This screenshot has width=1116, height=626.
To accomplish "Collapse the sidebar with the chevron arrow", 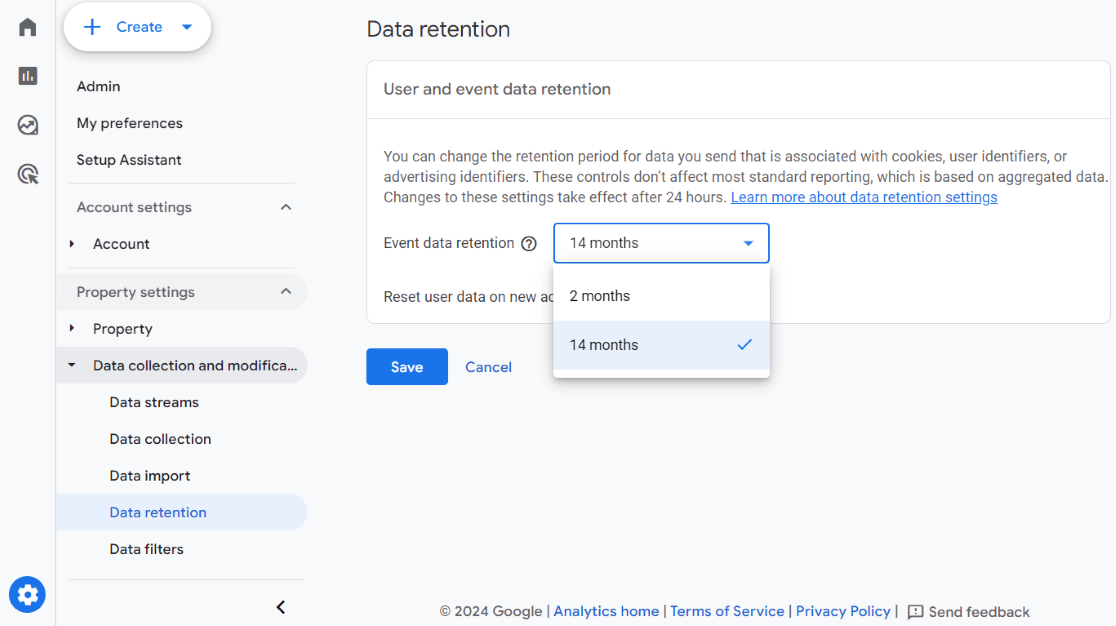I will 281,607.
